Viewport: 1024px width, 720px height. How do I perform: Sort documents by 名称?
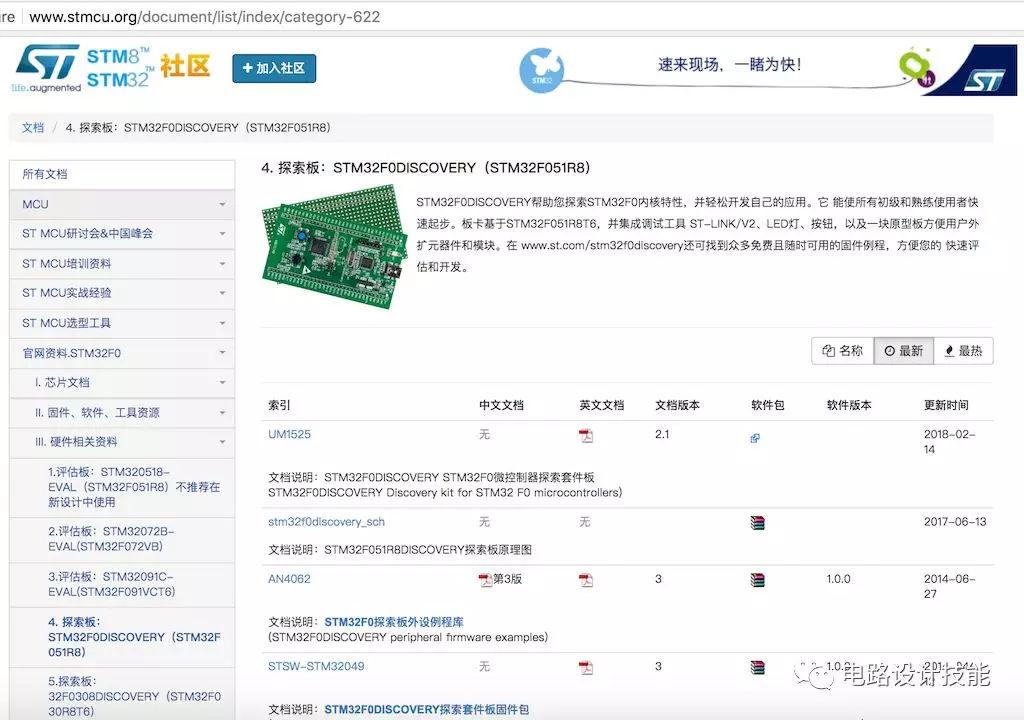tap(842, 351)
